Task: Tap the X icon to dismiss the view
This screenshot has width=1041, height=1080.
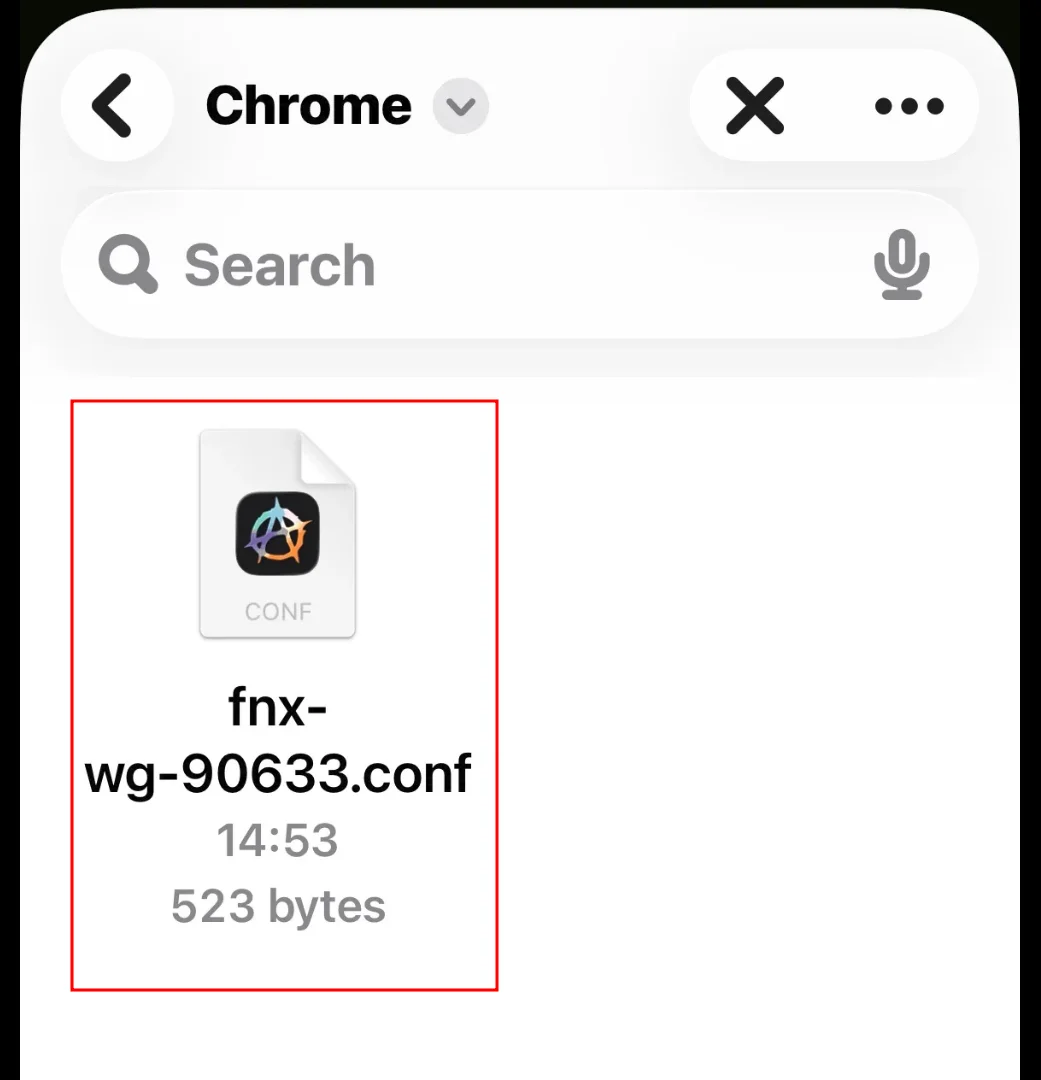Action: tap(755, 105)
